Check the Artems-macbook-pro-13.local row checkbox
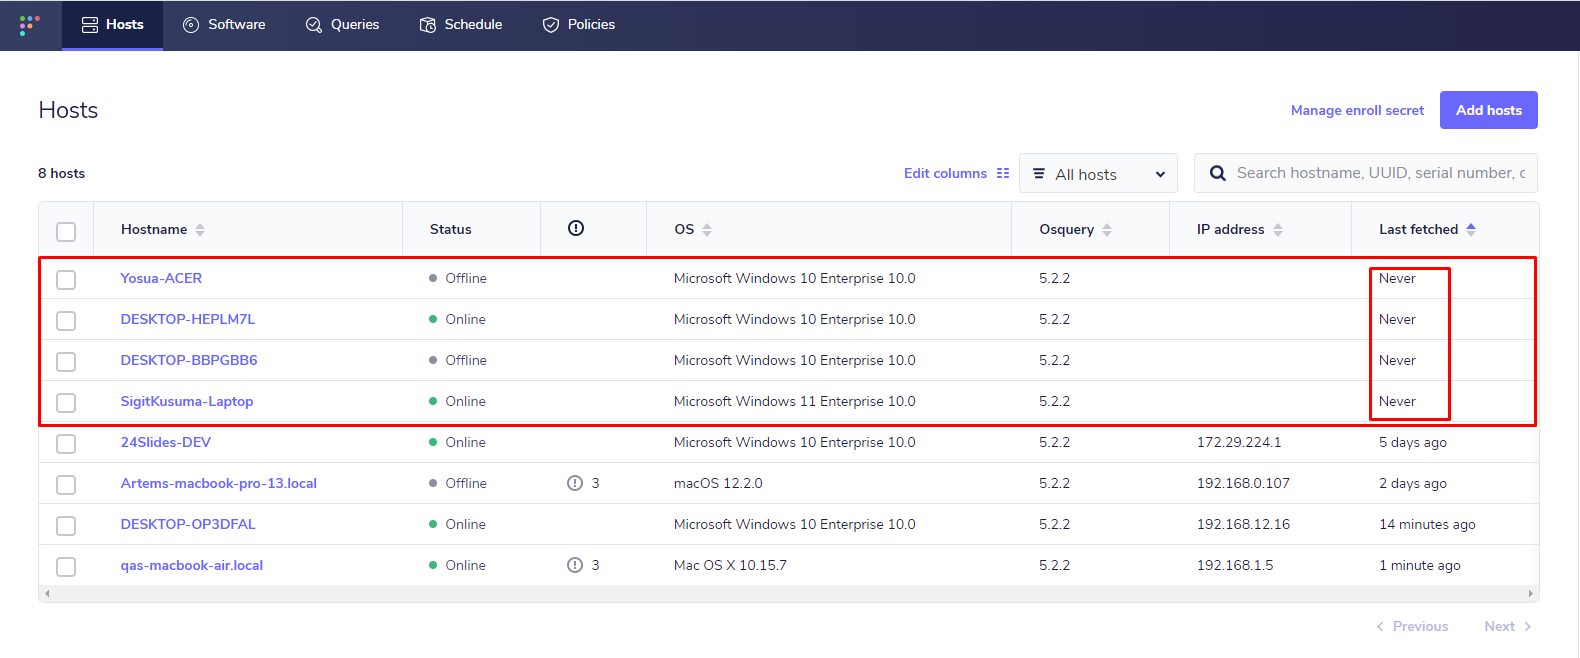 click(x=66, y=485)
